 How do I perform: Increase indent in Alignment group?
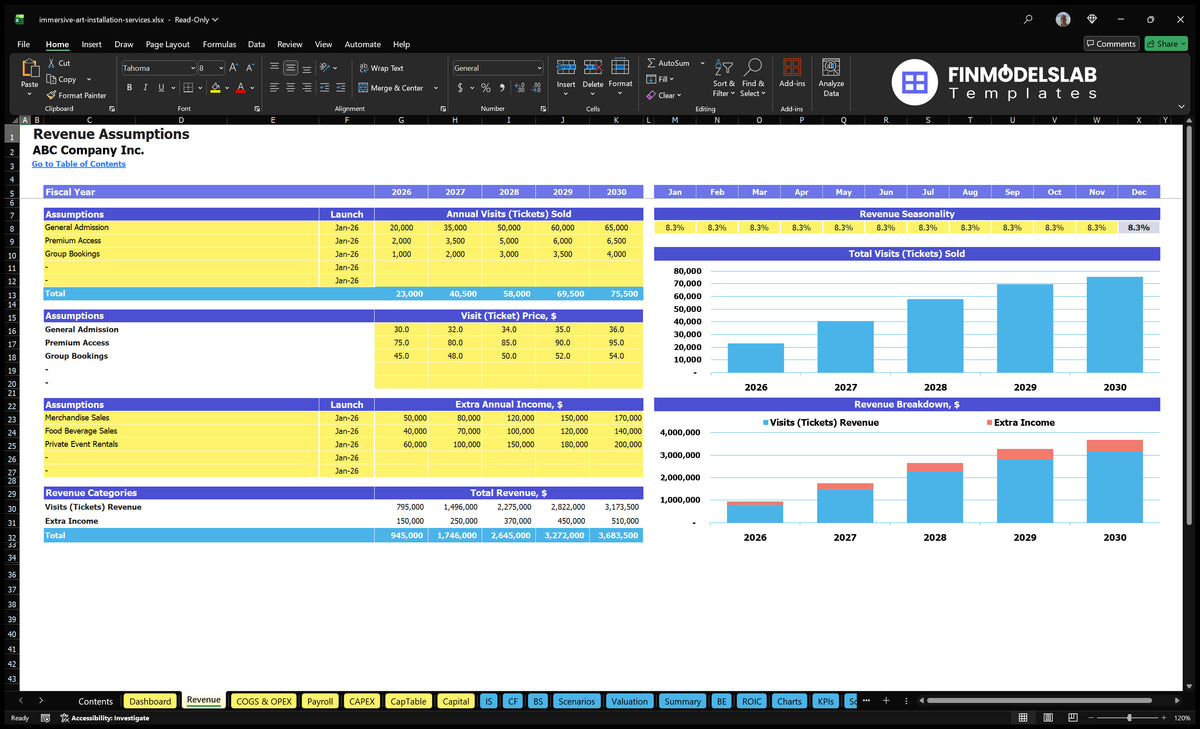click(x=340, y=88)
